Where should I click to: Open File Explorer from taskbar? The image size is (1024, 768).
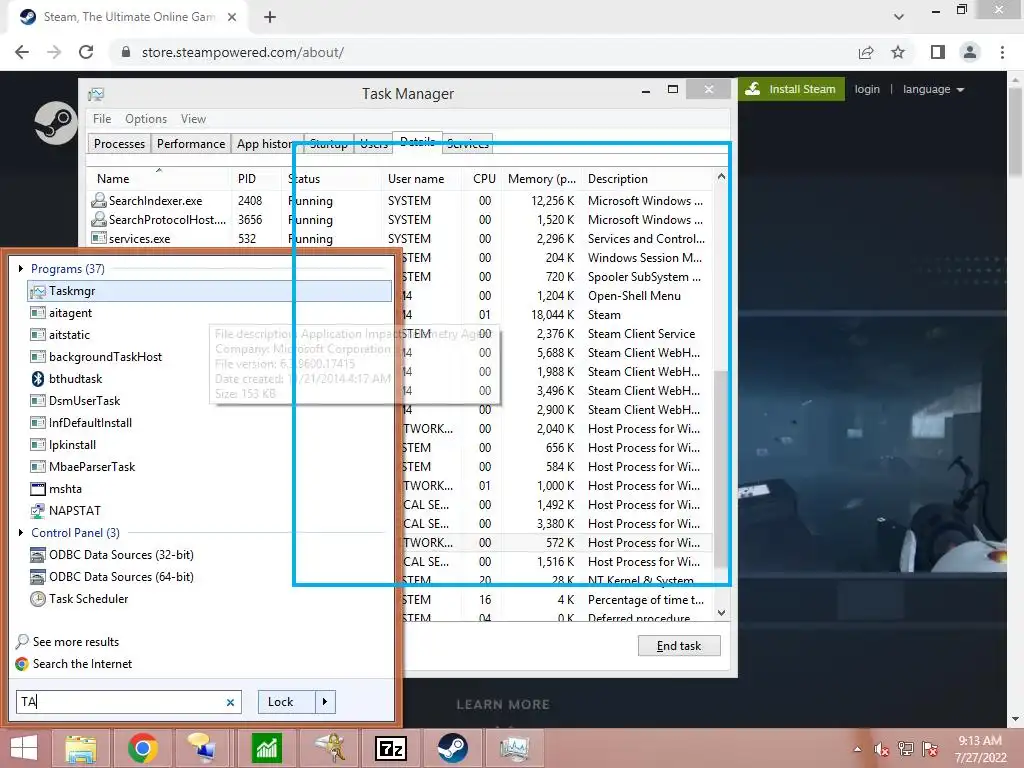click(81, 748)
